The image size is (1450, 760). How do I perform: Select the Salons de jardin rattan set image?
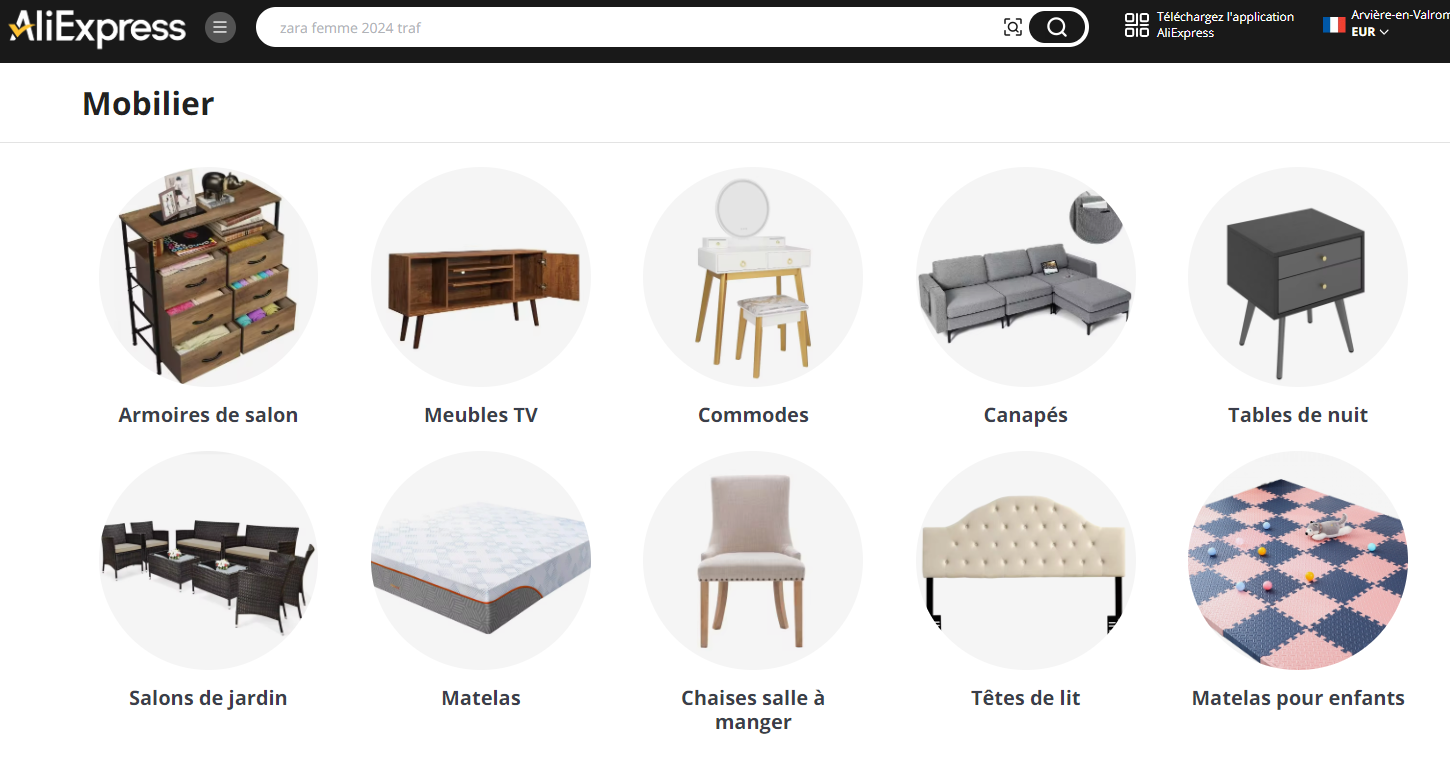pos(208,560)
